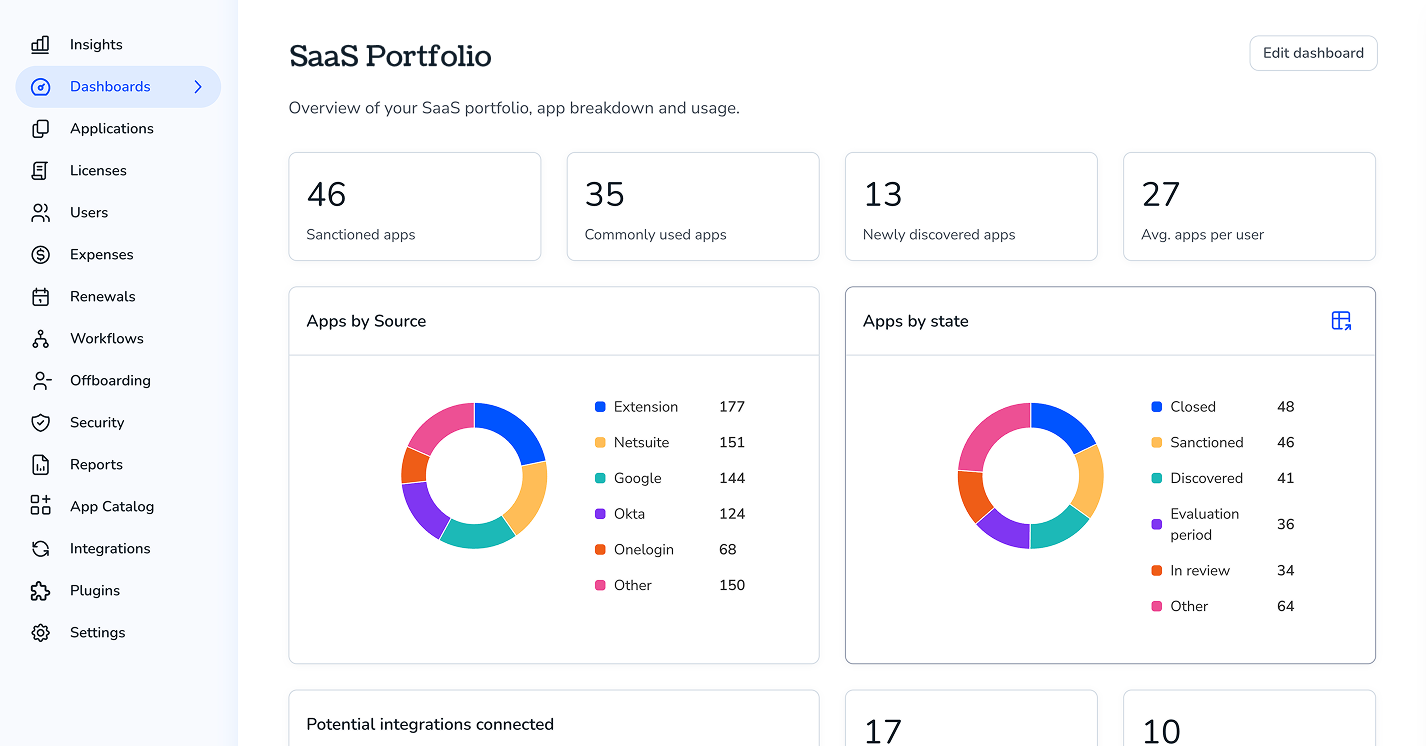Click the Netsuite orange legend swatch
1426x746 pixels.
[x=600, y=443]
